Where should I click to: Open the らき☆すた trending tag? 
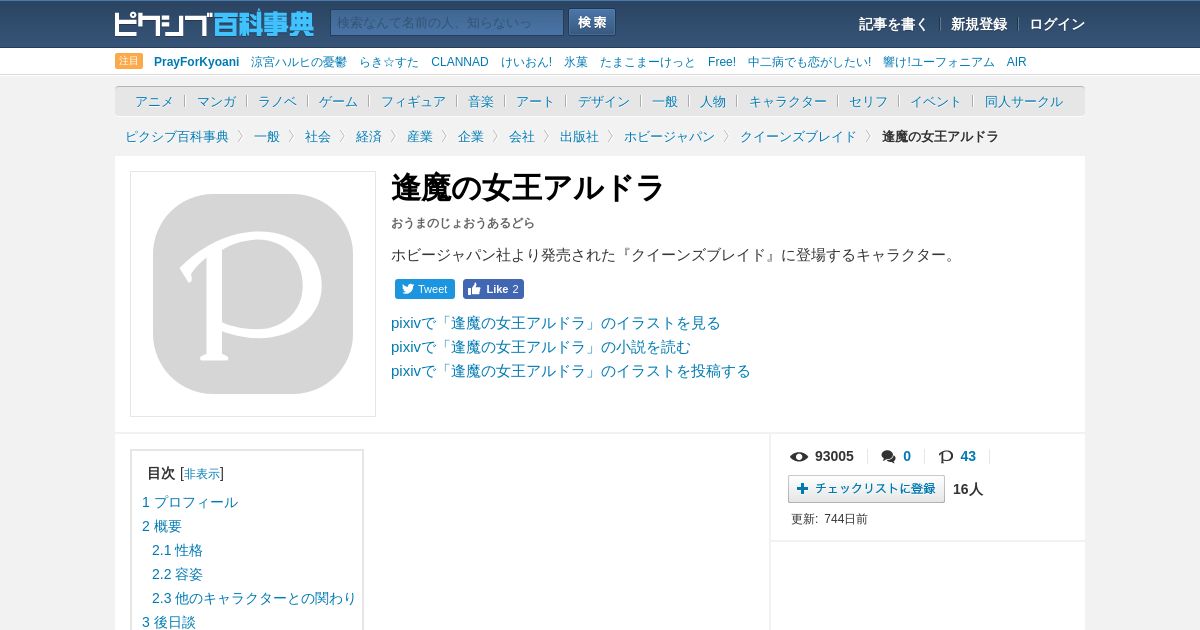[x=389, y=62]
